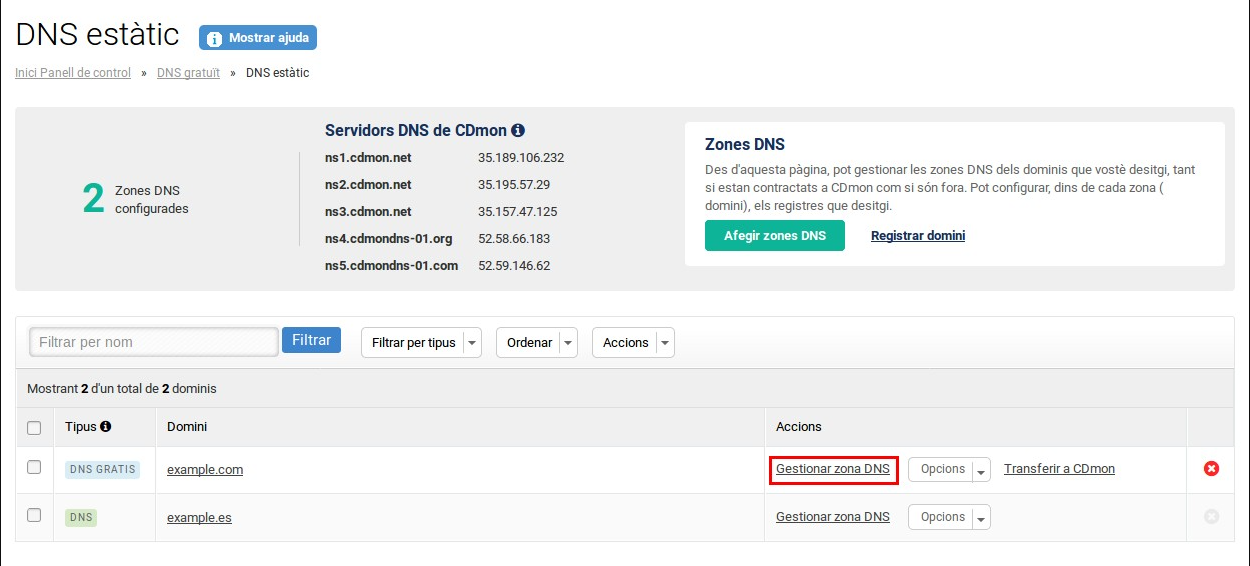Click IP address 52.59.146.62
Screen dimensions: 1250x566
[514, 266]
